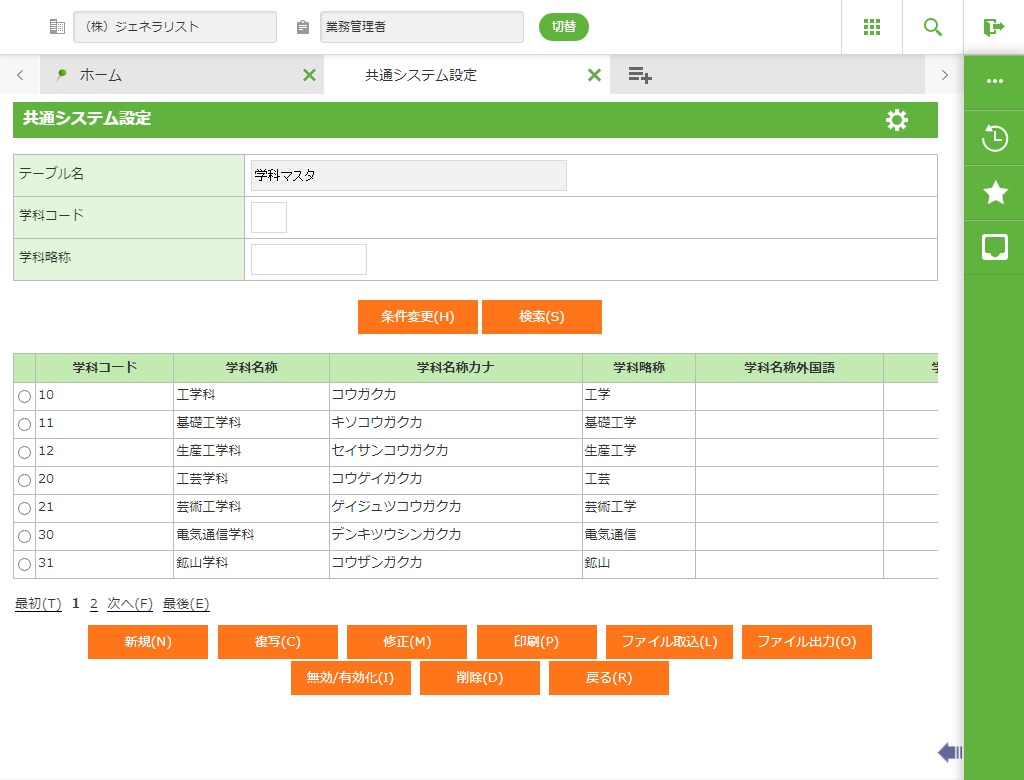This screenshot has width=1024, height=780.
Task: Open the apps grid menu icon
Action: [x=871, y=27]
